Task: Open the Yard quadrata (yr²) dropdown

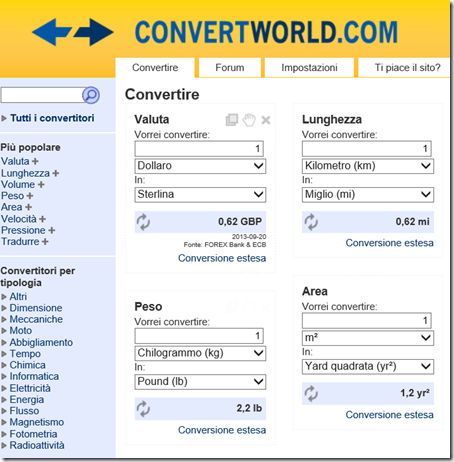Action: (368, 367)
